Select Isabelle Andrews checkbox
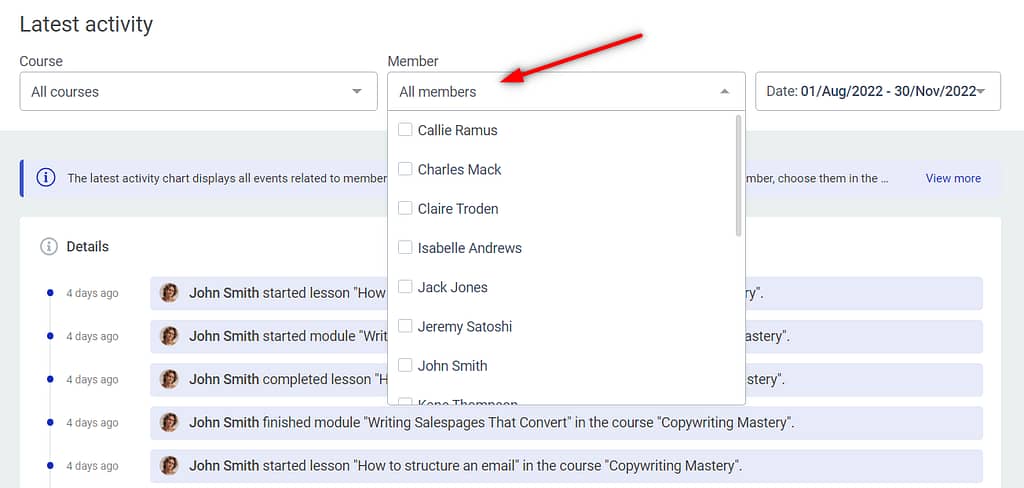Screen dimensions: 1024x488 pyautogui.click(x=405, y=247)
